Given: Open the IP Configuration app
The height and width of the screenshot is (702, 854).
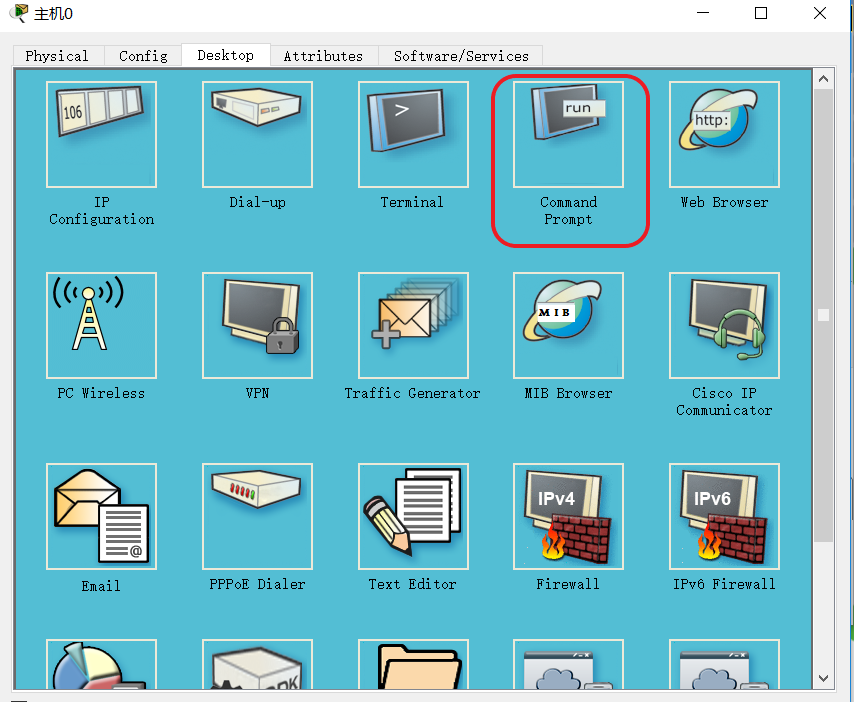Looking at the screenshot, I should point(101,135).
